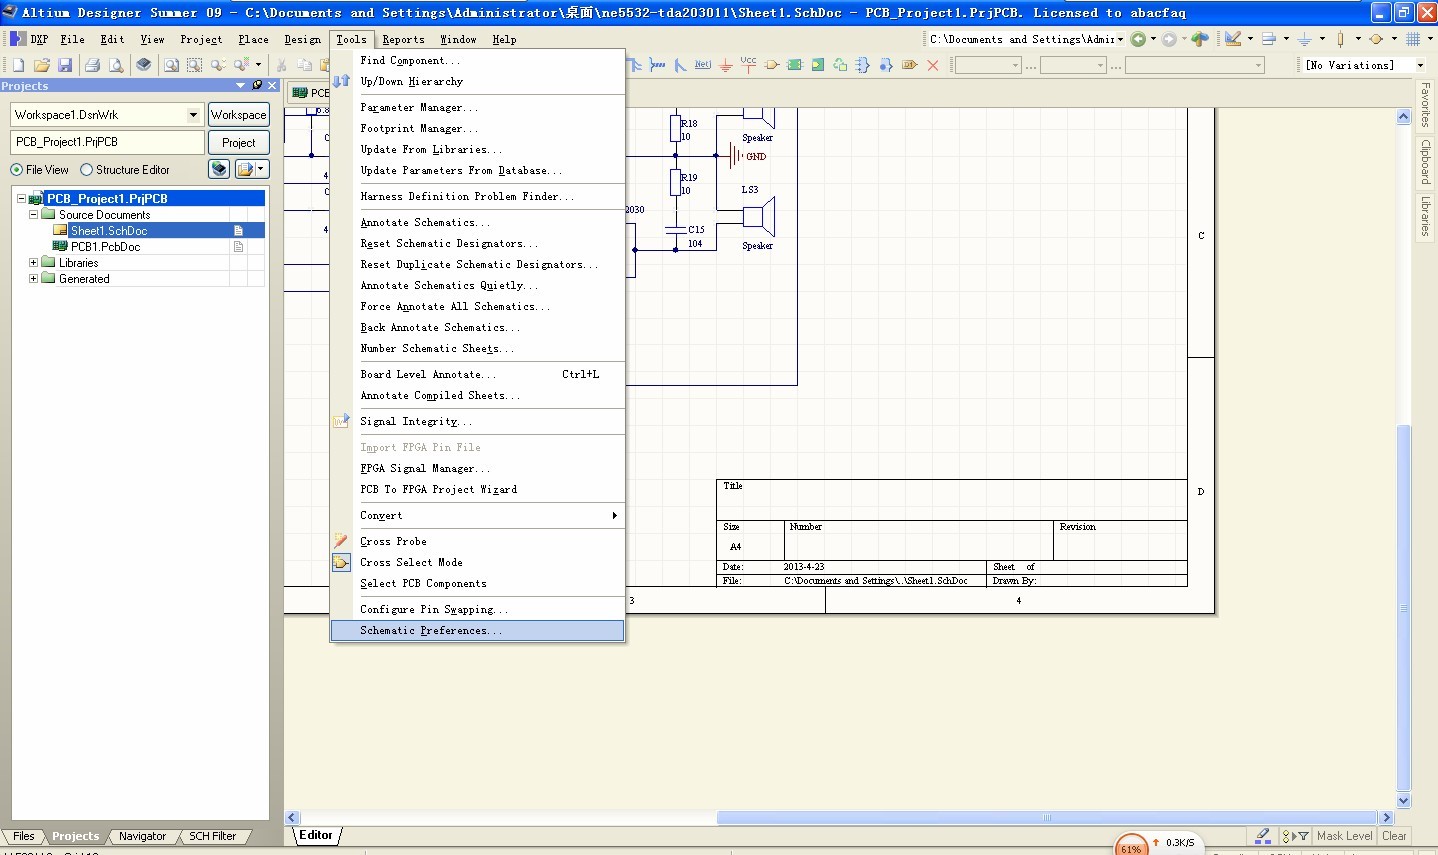1438x855 pixels.
Task: Open the document path address dropdown
Action: click(x=1120, y=39)
